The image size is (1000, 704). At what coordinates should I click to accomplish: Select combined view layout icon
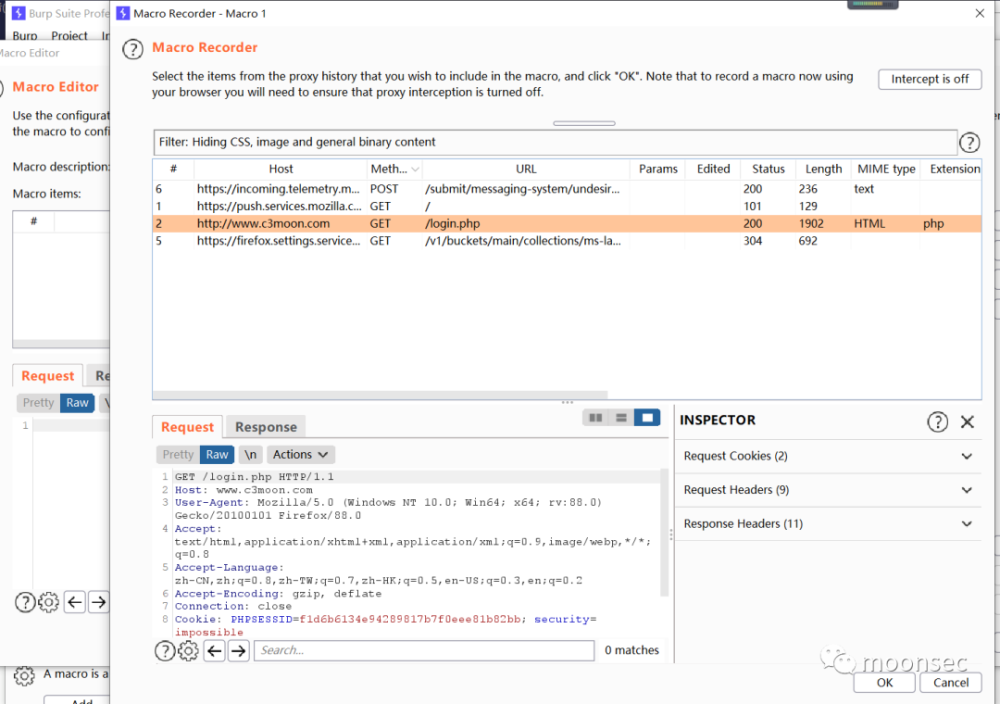(x=647, y=418)
